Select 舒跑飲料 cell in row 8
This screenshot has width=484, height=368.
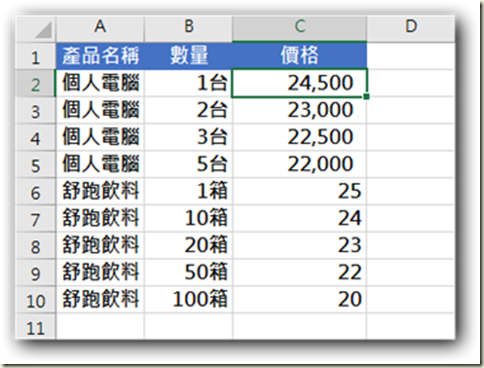[x=100, y=246]
